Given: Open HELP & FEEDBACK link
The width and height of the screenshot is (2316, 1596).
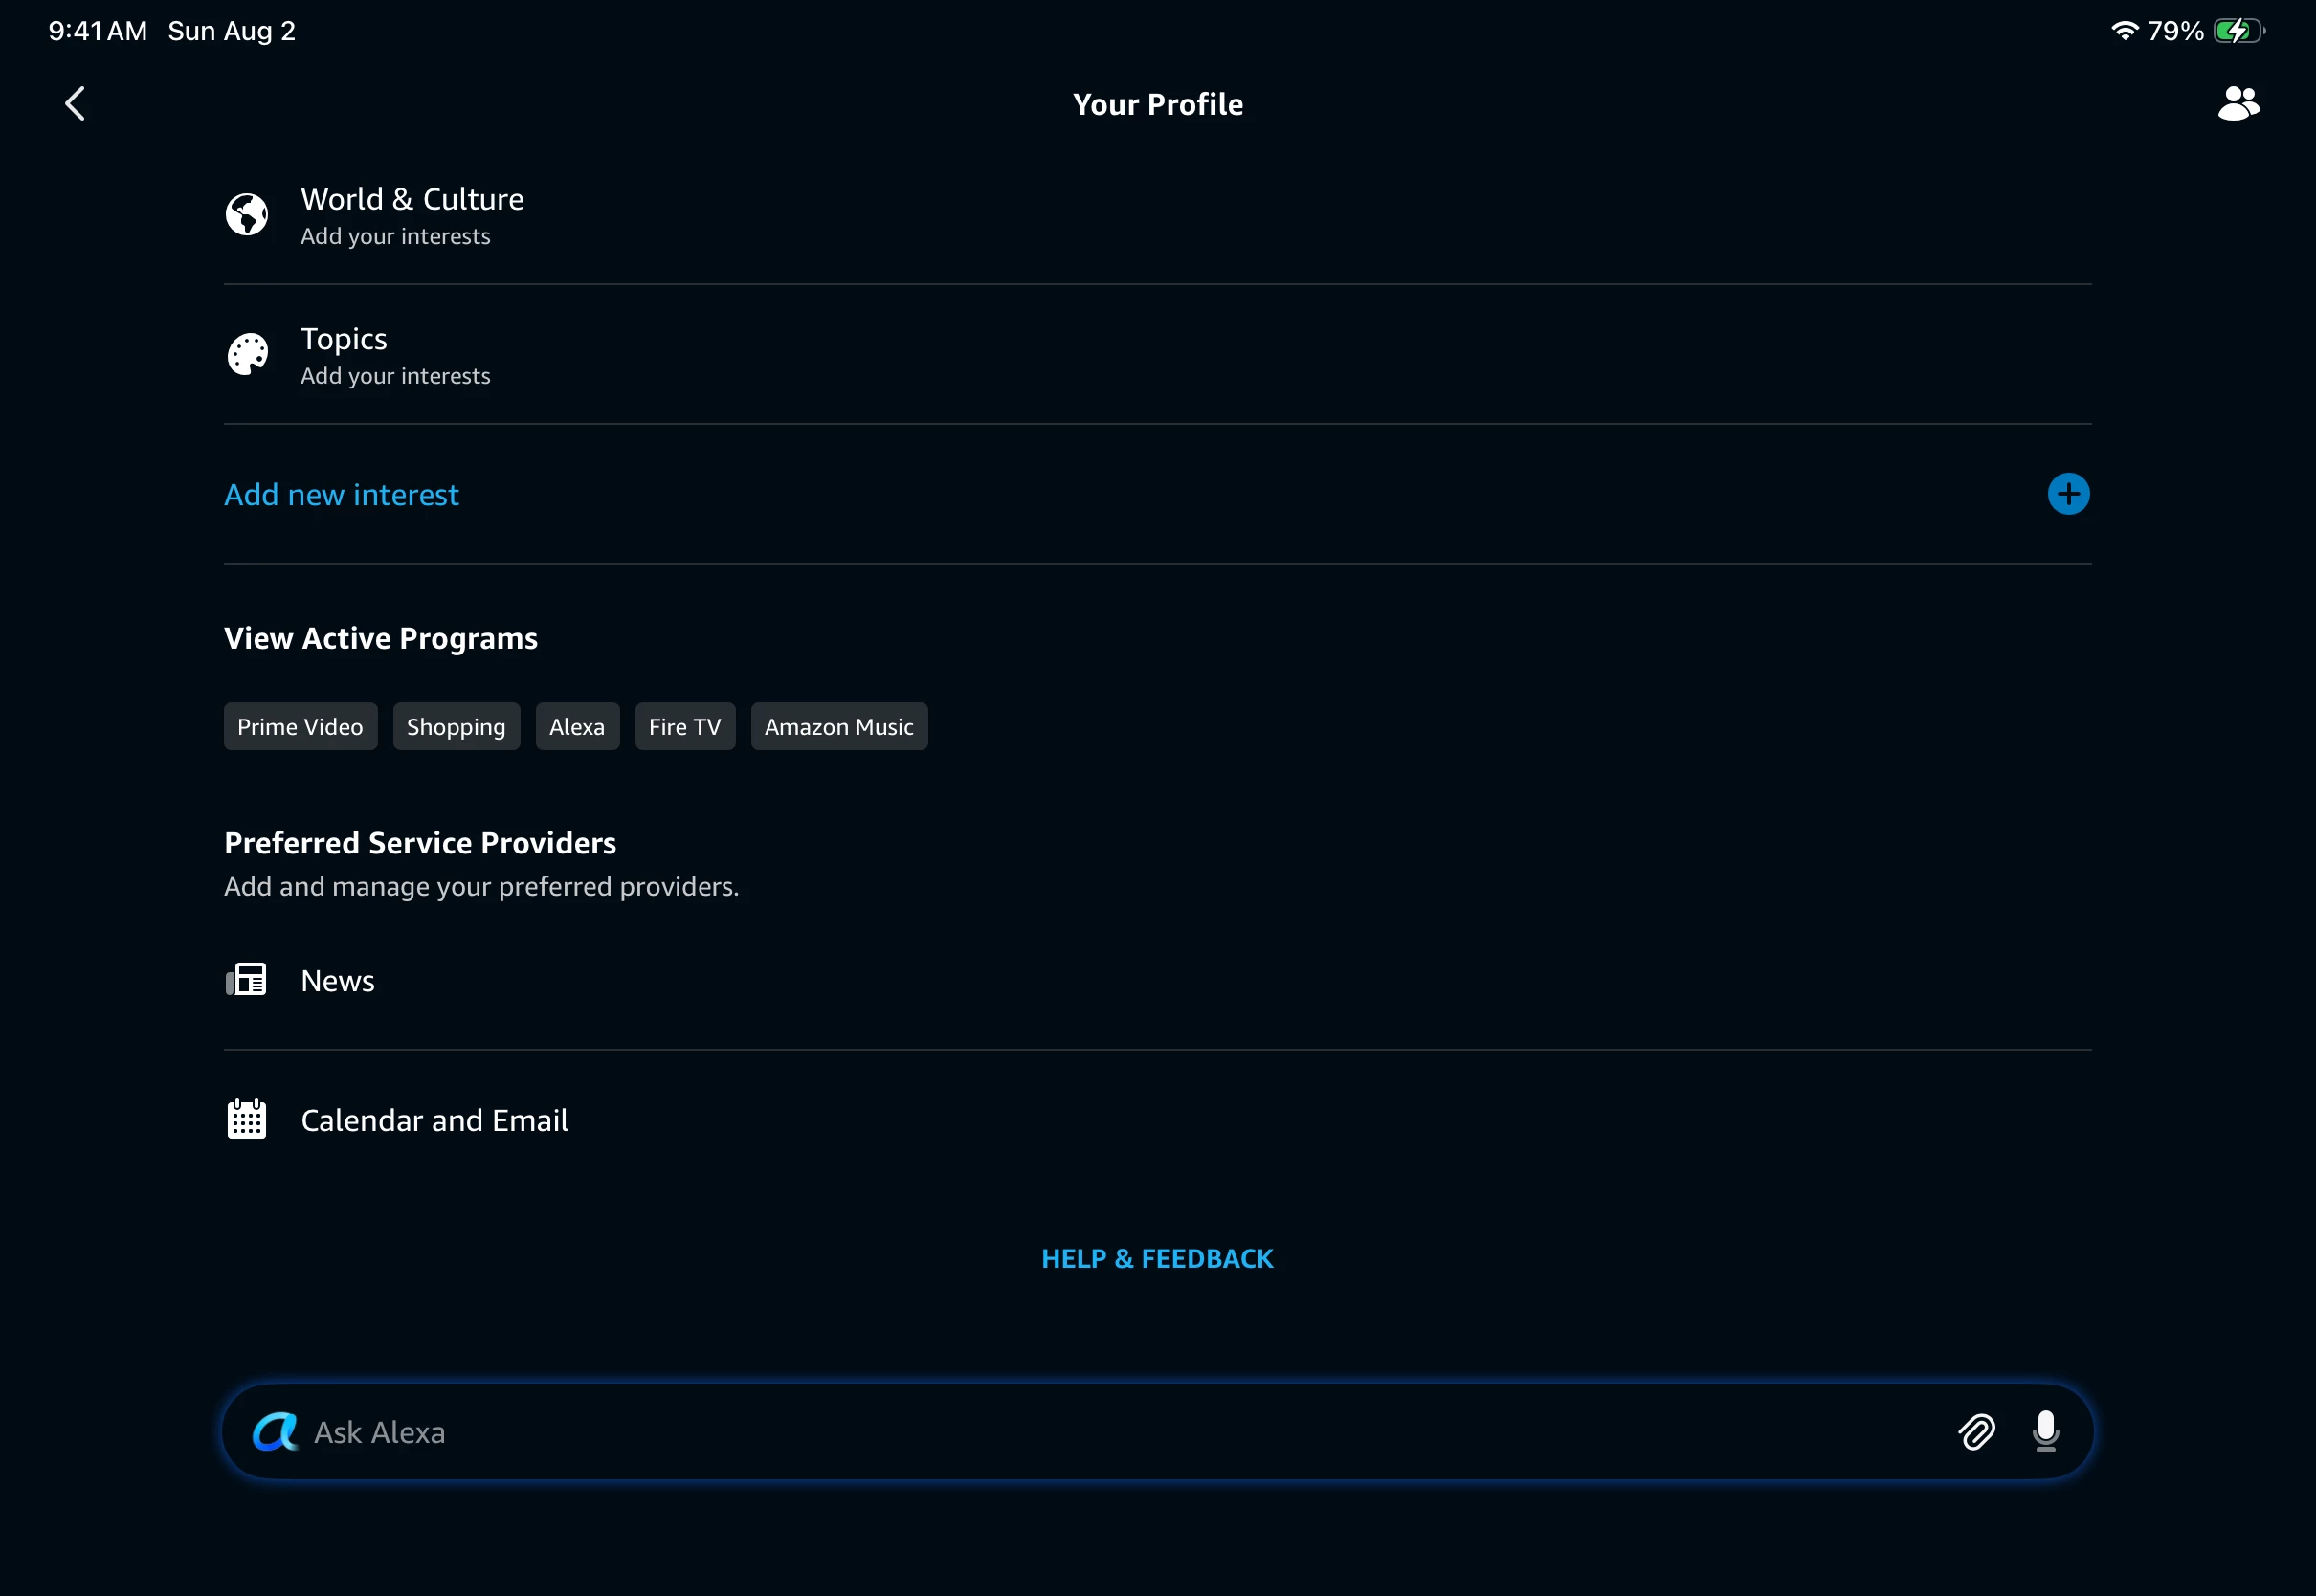Looking at the screenshot, I should [1157, 1258].
